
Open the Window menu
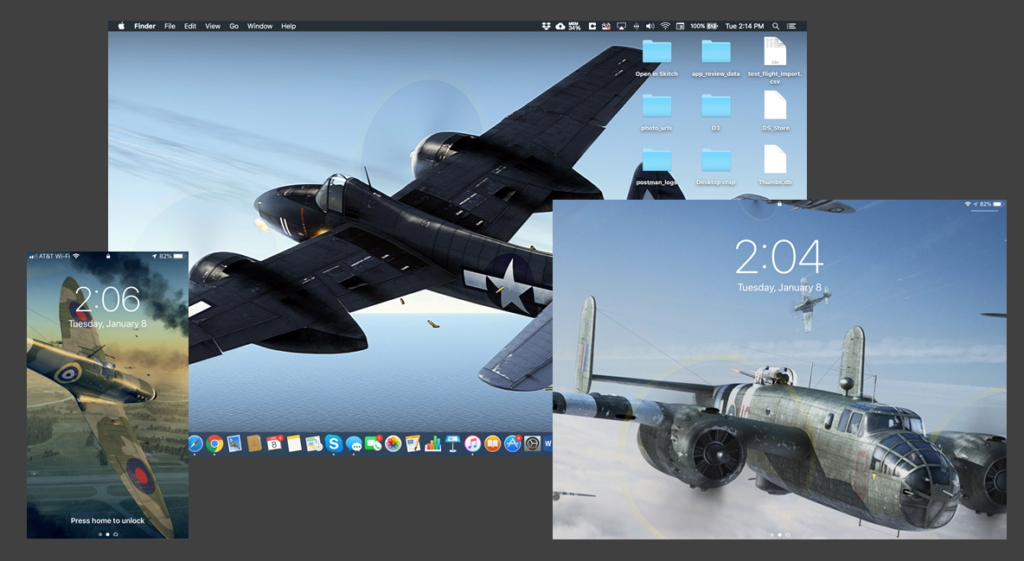(260, 26)
